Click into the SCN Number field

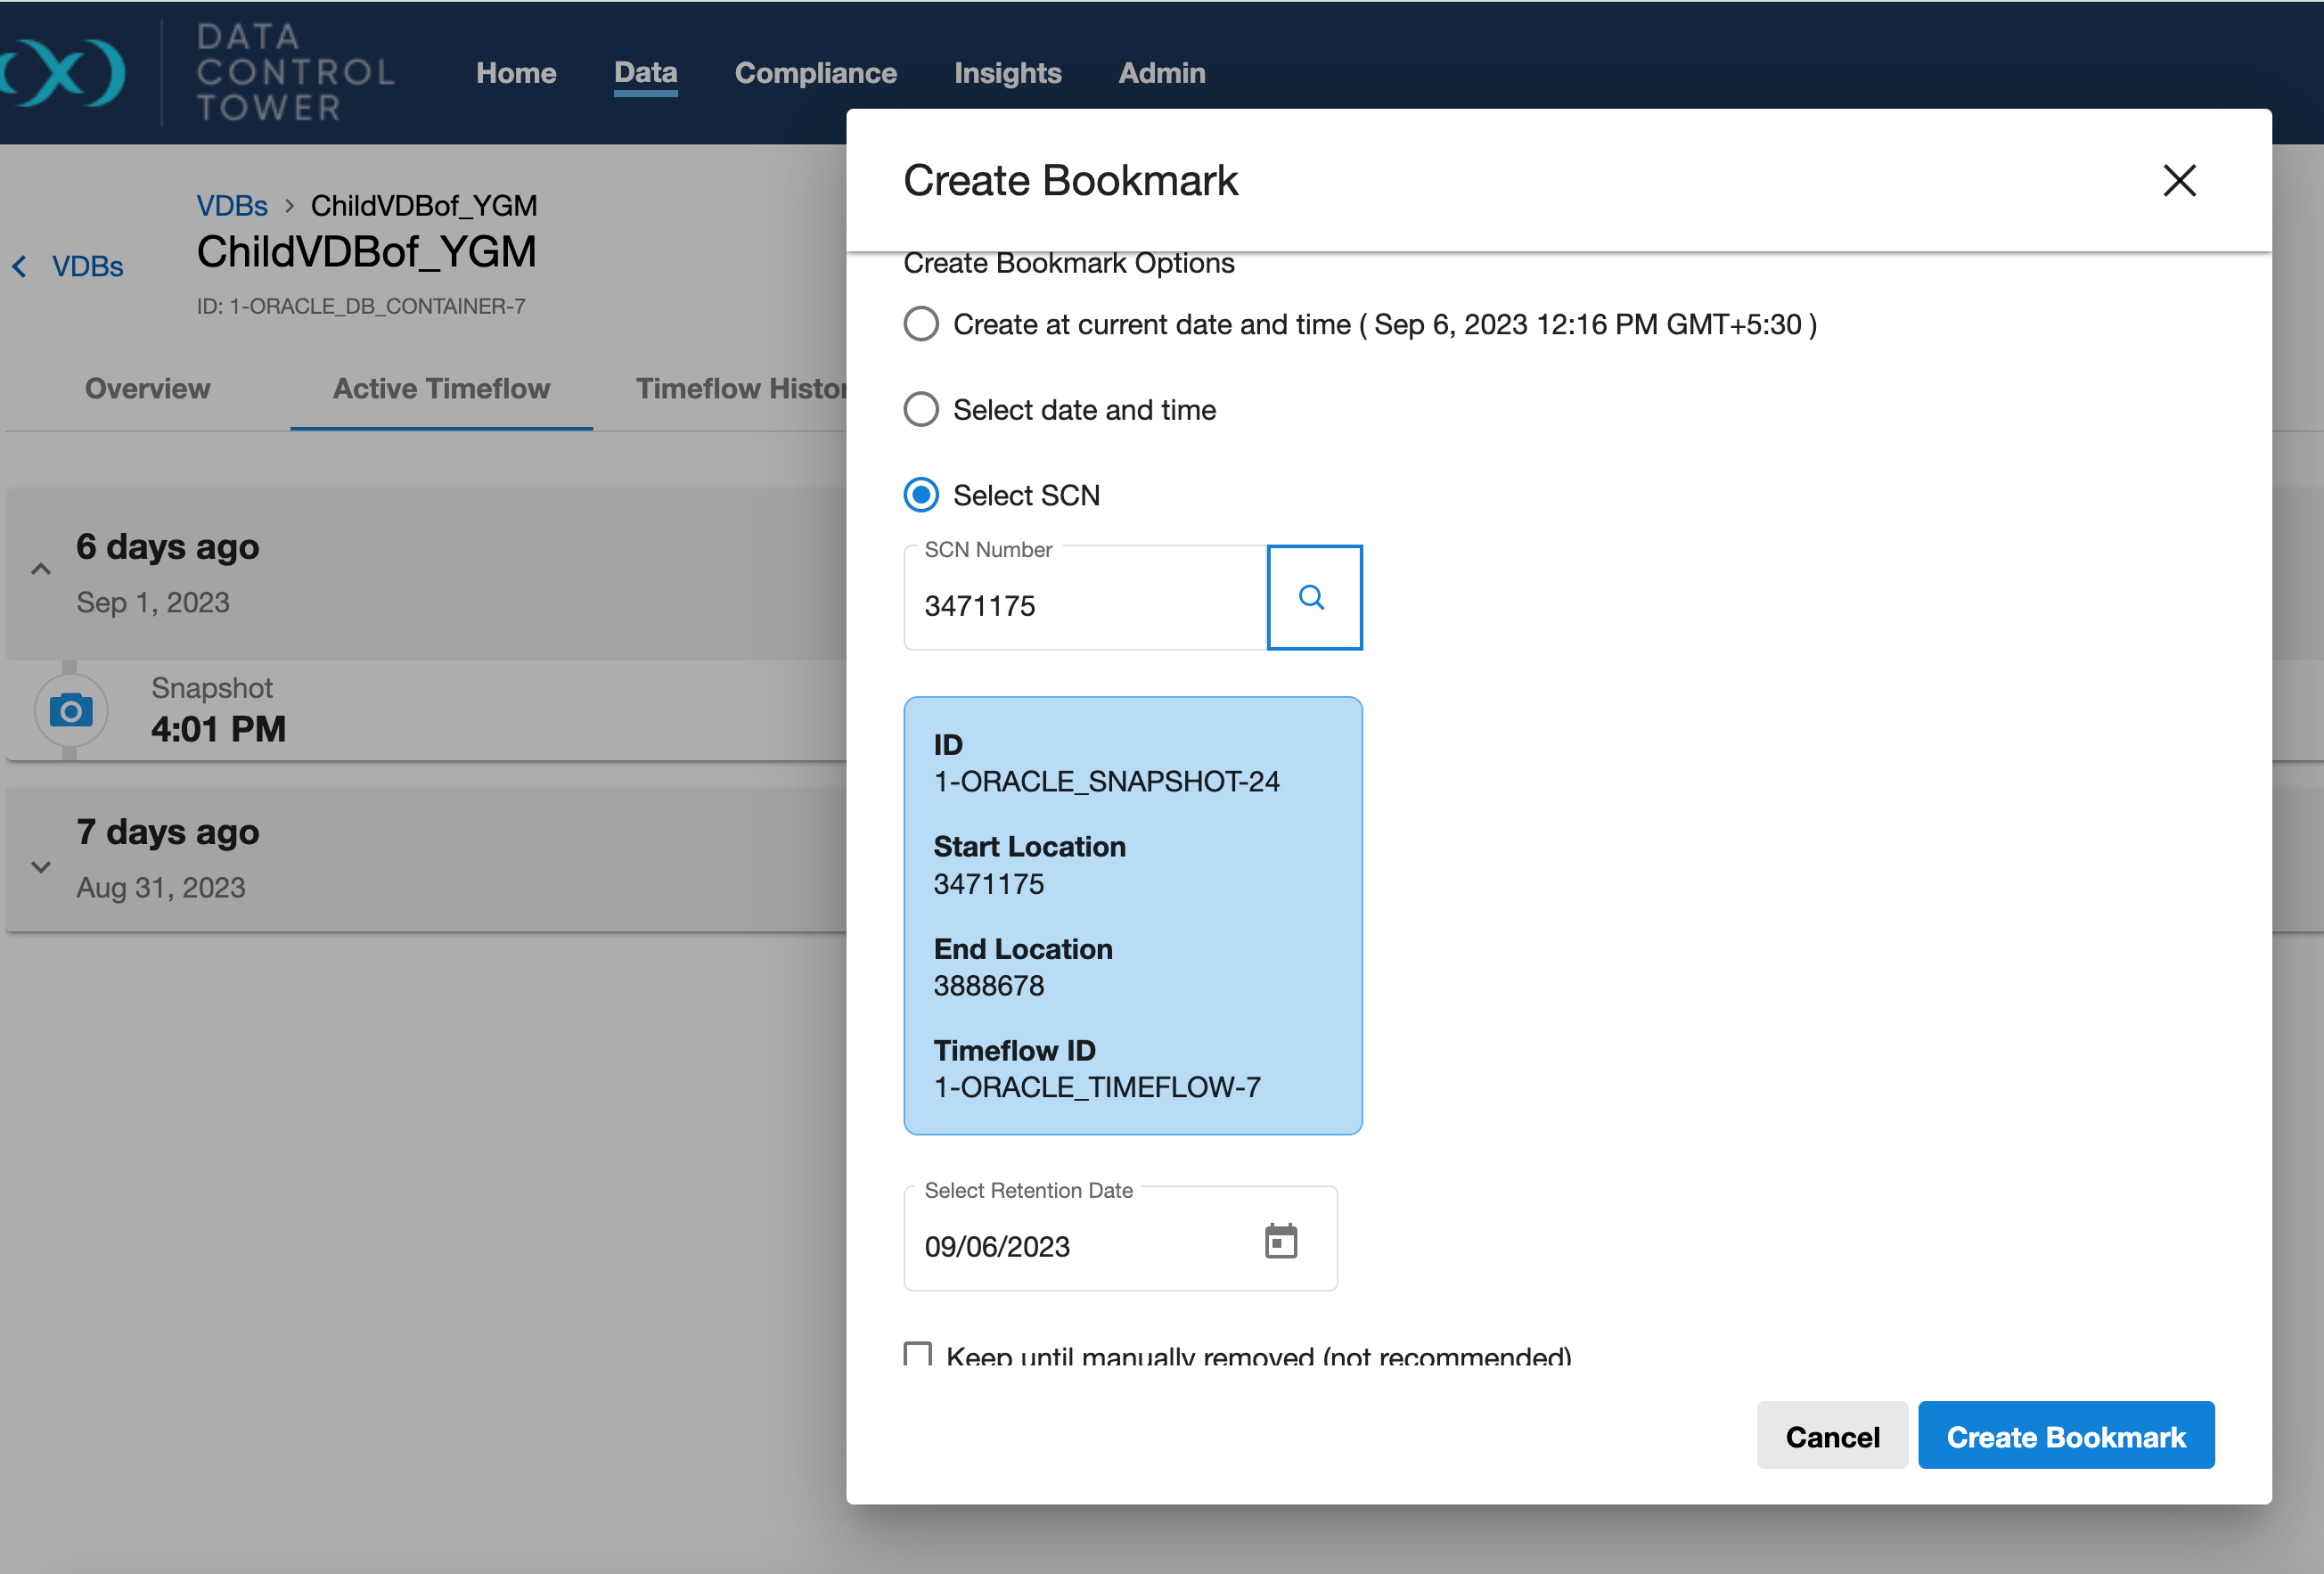[1084, 606]
